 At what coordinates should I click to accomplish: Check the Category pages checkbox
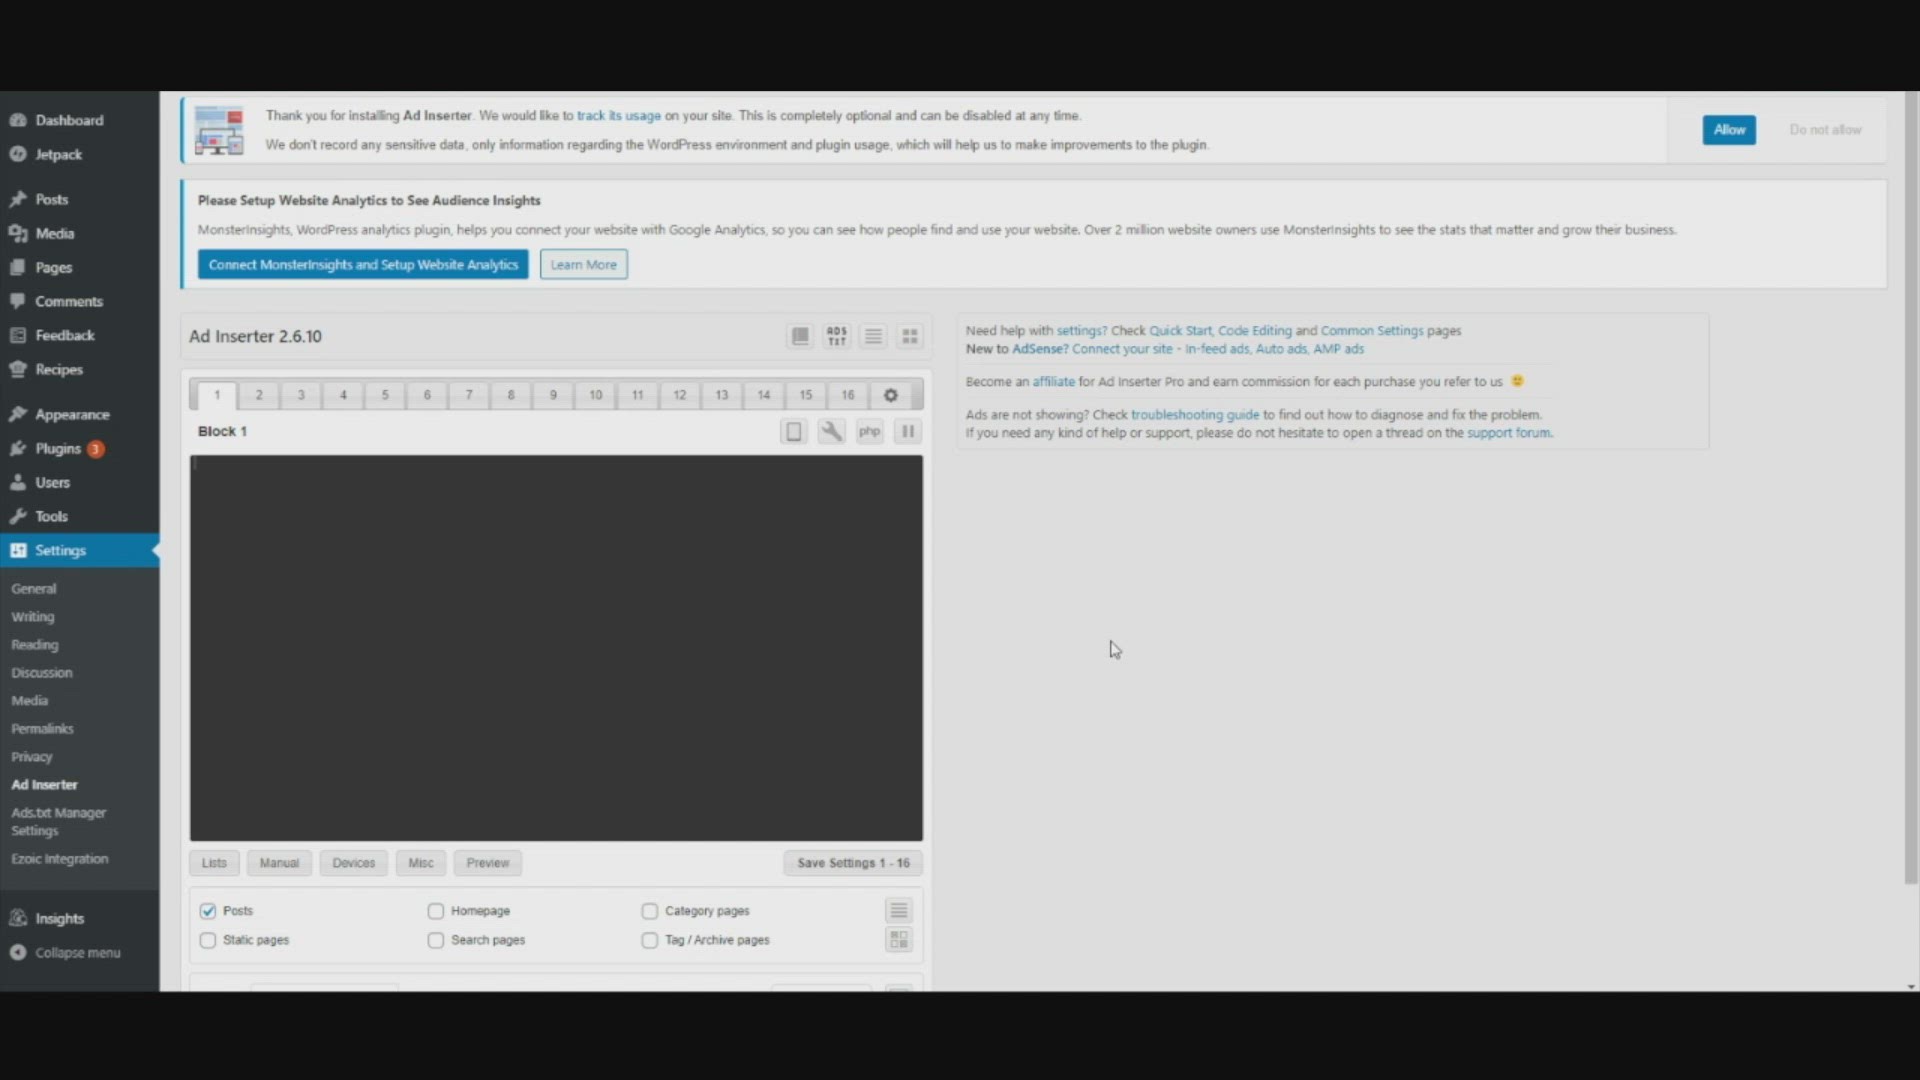pyautogui.click(x=650, y=911)
